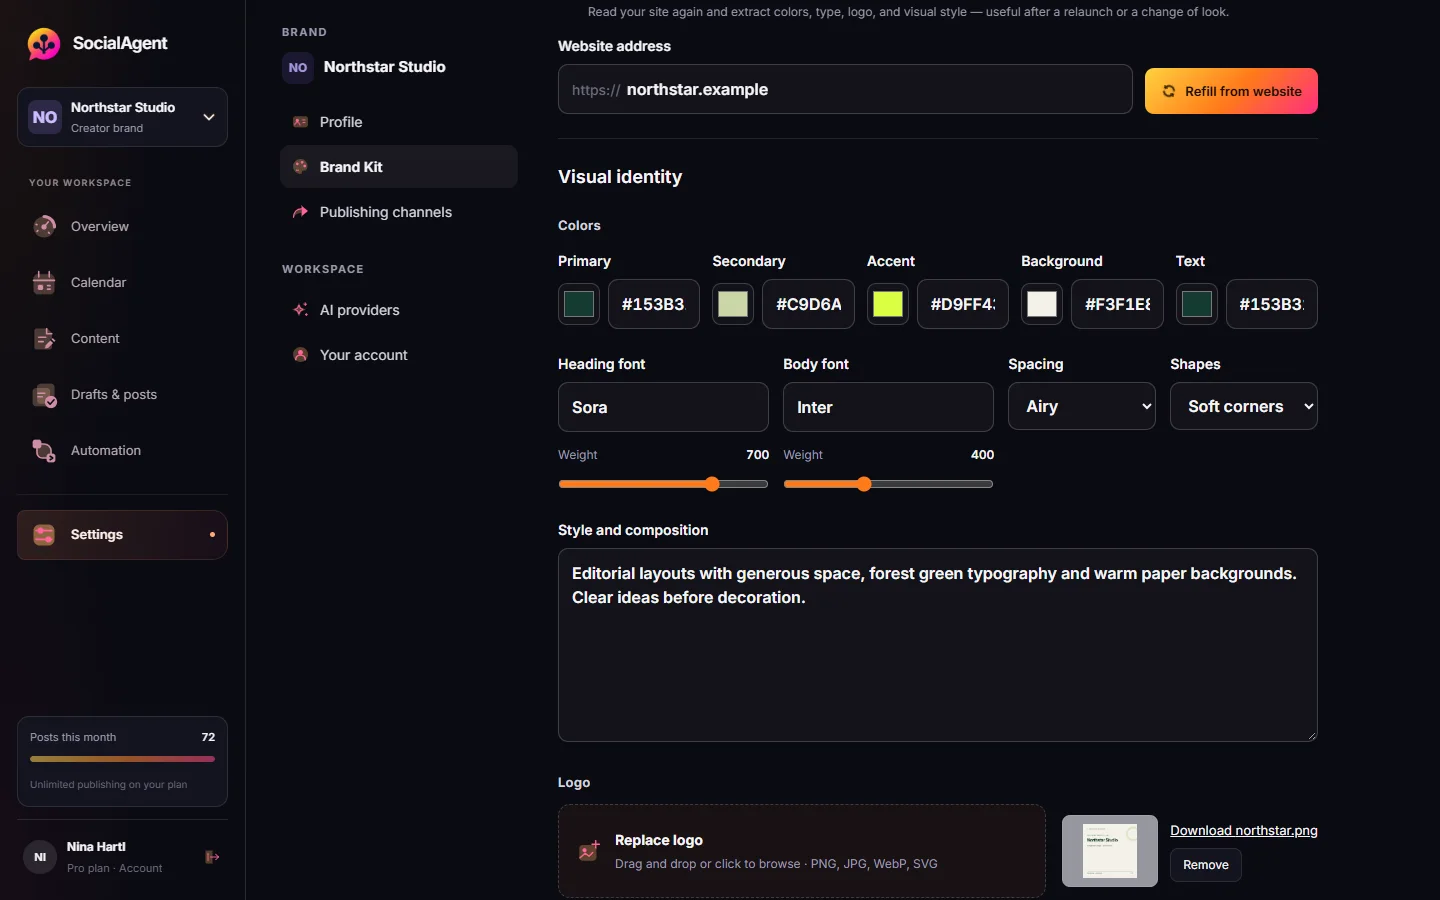Open the Drafts & posts icon
Screen dimensions: 1440x900
click(45, 395)
